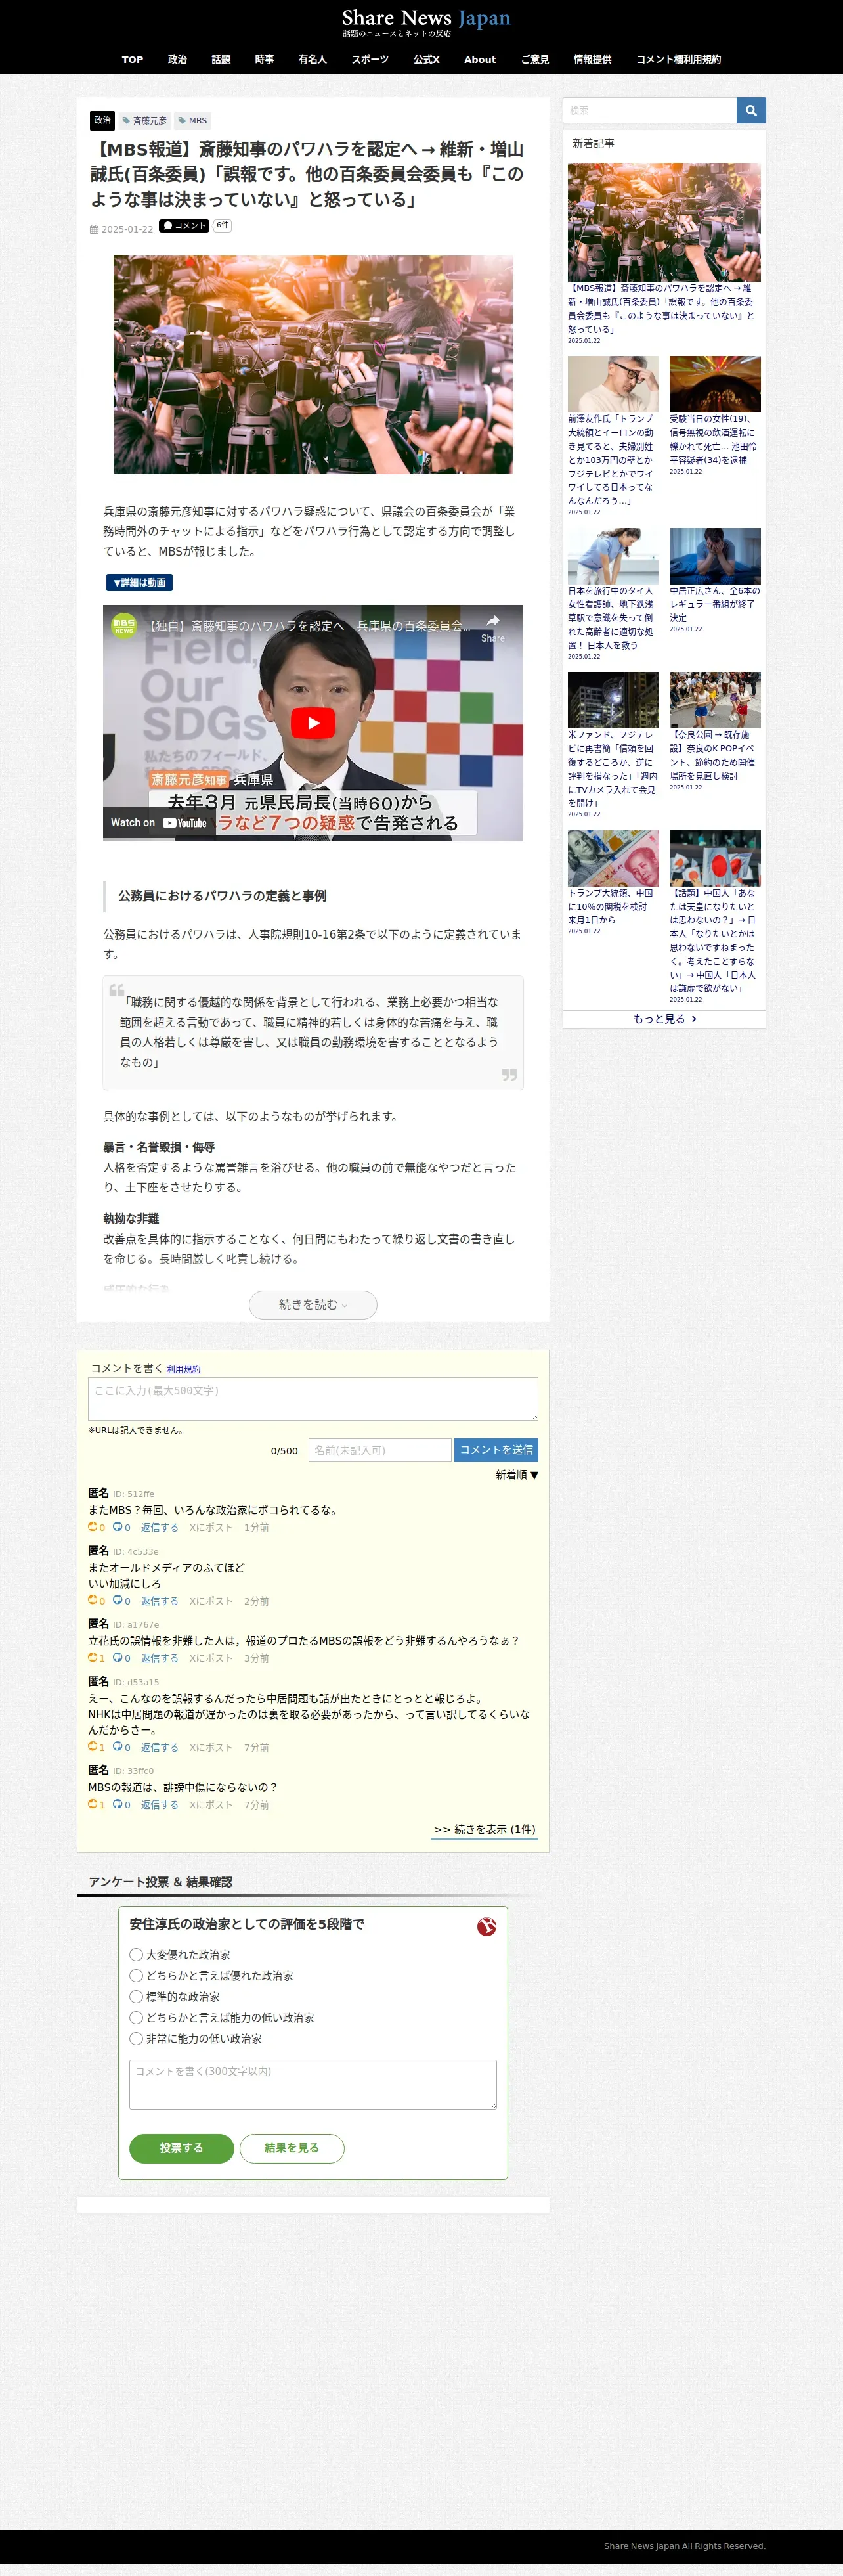This screenshot has height=2576, width=843.
Task: Expand article with 続きを読む
Action: [313, 1304]
